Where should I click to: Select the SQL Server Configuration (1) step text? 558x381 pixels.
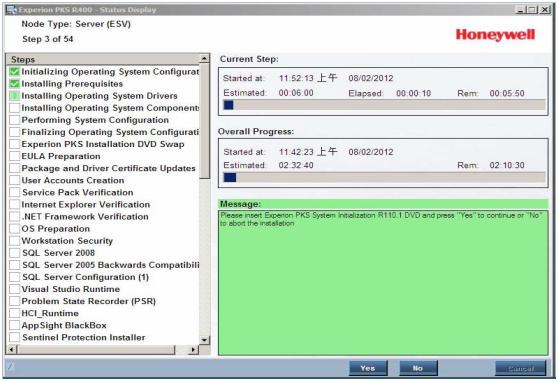click(x=85, y=277)
